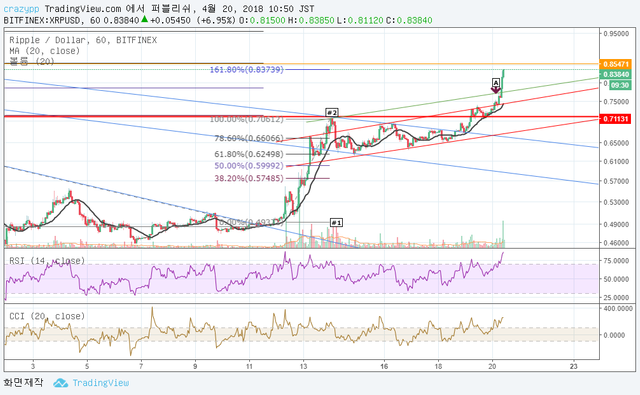Select the 볼륨 (20) volume indicator label
Viewport: 640px width, 395px height.
tap(32, 62)
